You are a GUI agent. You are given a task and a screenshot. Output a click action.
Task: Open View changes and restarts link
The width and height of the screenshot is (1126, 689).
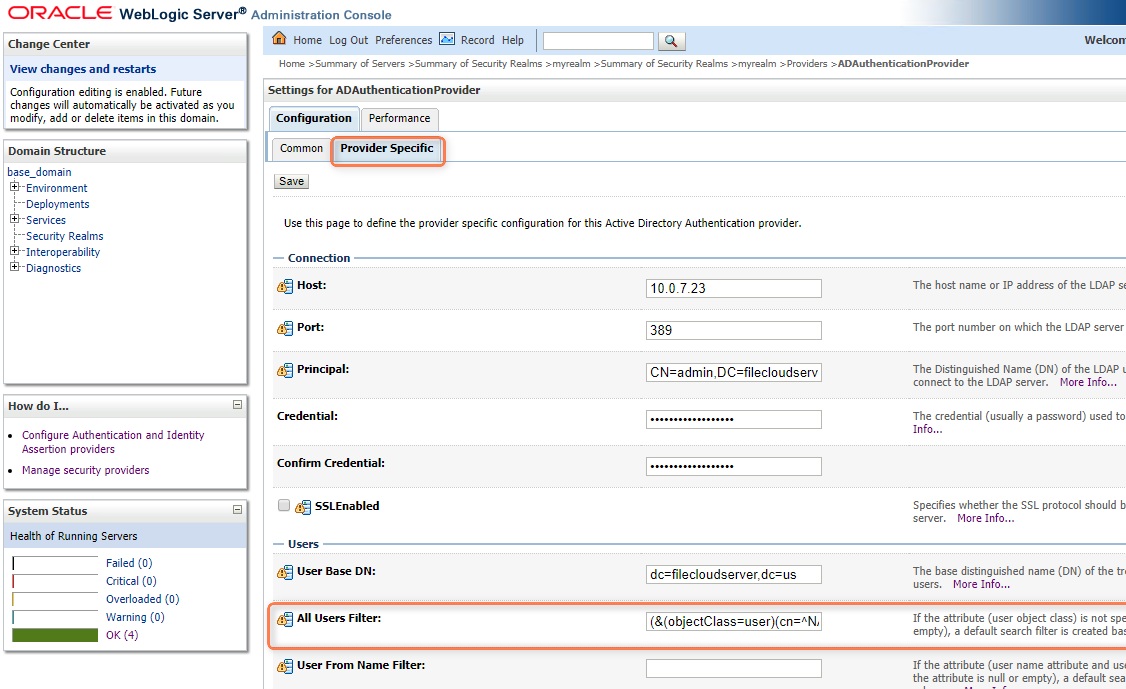(83, 69)
